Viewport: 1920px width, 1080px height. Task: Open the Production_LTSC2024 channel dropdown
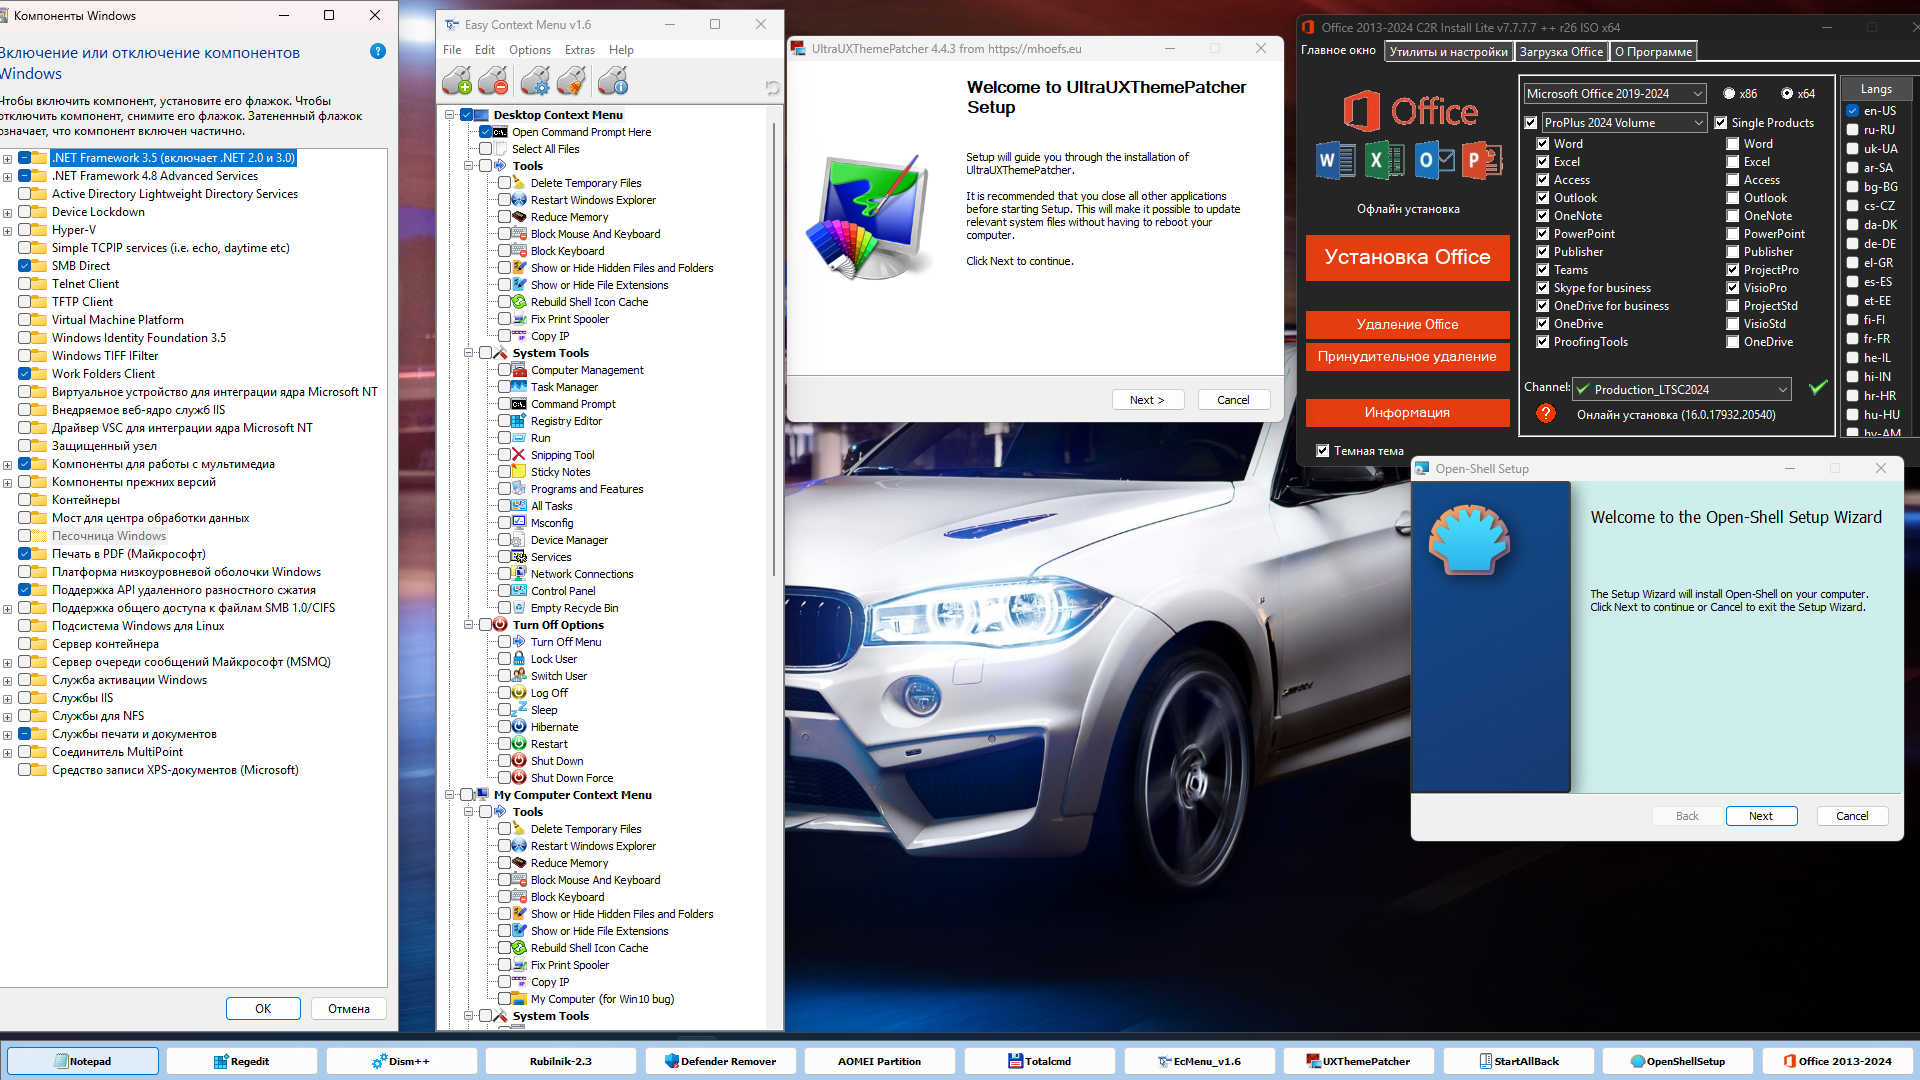[1682, 389]
